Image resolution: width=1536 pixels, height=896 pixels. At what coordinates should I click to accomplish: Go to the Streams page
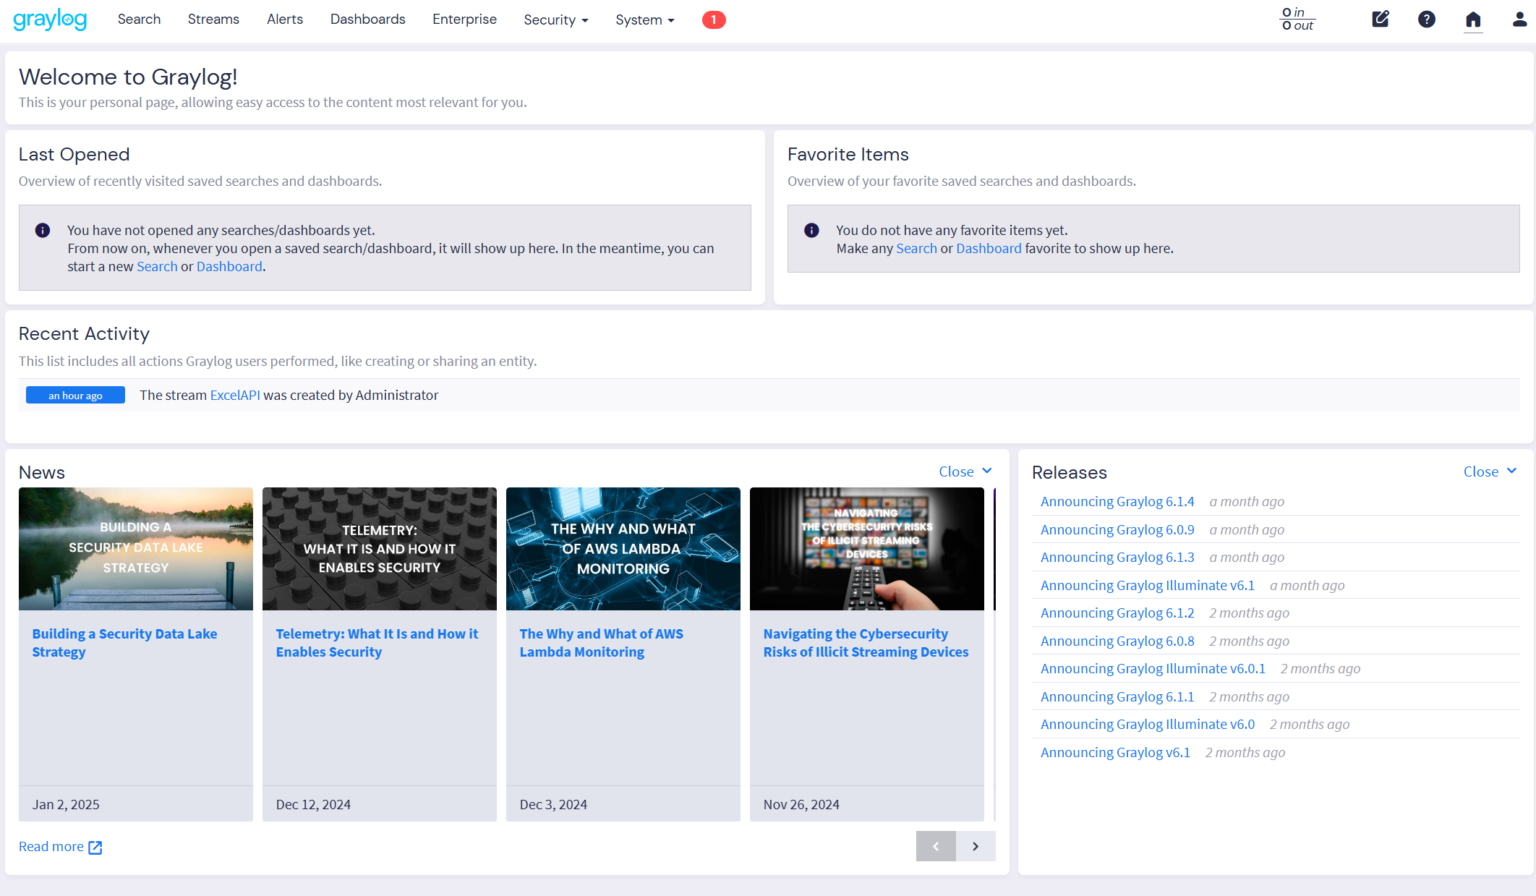click(212, 19)
